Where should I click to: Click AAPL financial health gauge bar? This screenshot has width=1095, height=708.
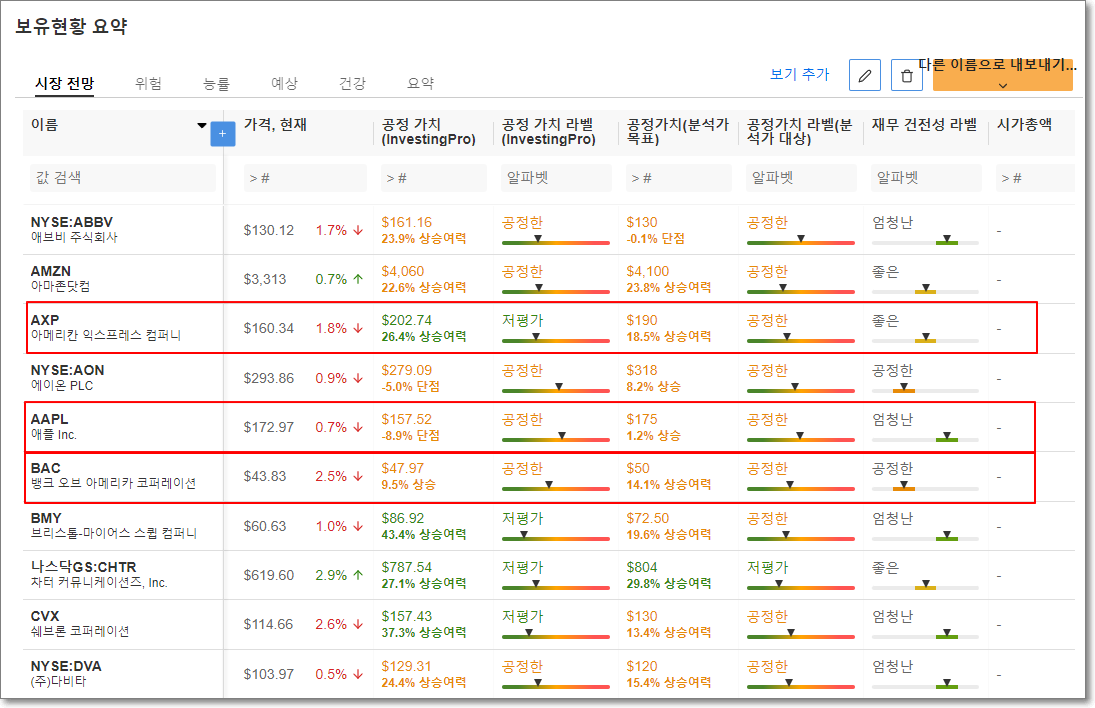tap(925, 437)
